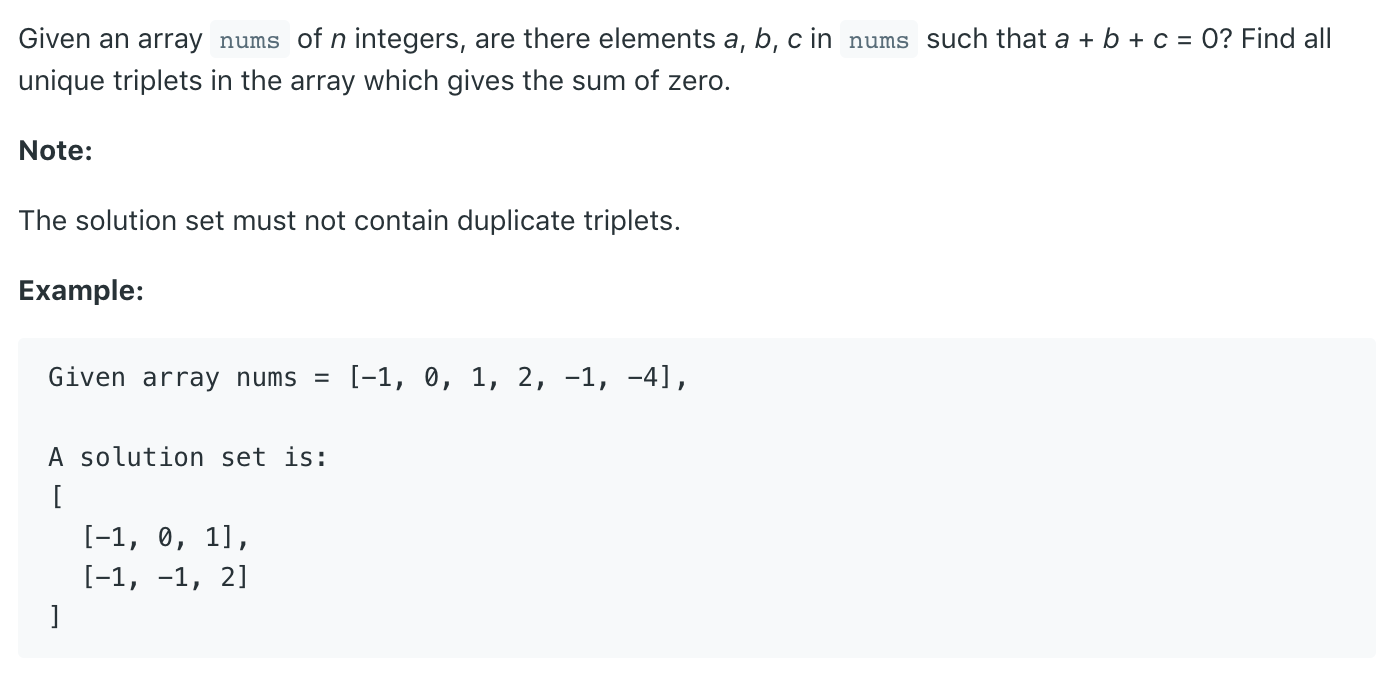Click the italic "n" before "integers"
This screenshot has width=1394, height=686.
pyautogui.click(x=338, y=40)
